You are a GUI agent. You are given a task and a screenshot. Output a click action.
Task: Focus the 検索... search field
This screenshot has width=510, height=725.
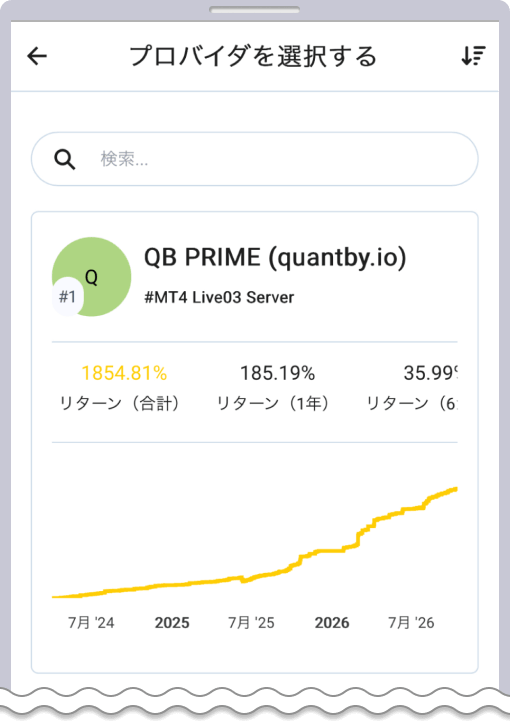pyautogui.click(x=255, y=159)
